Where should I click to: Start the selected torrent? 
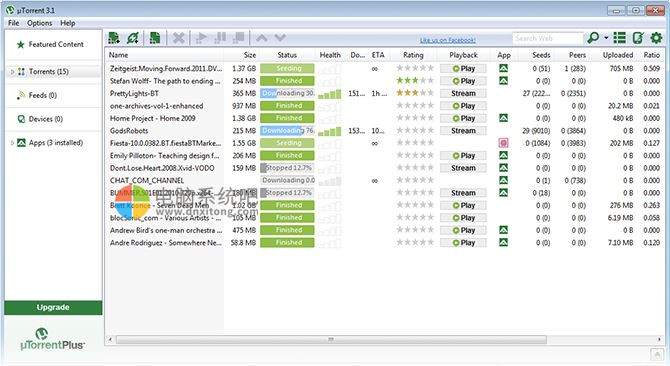(201, 38)
